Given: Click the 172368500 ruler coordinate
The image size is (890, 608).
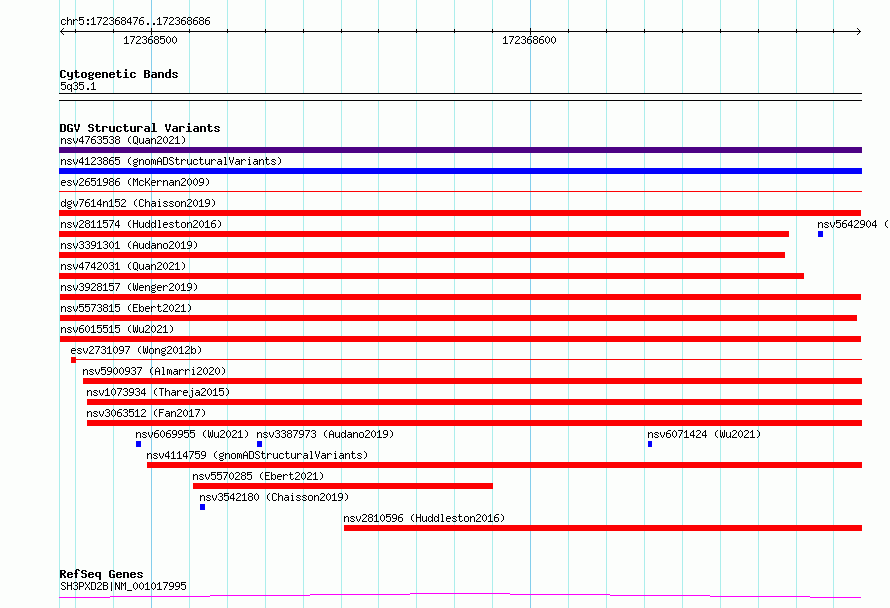Looking at the screenshot, I should point(150,40).
